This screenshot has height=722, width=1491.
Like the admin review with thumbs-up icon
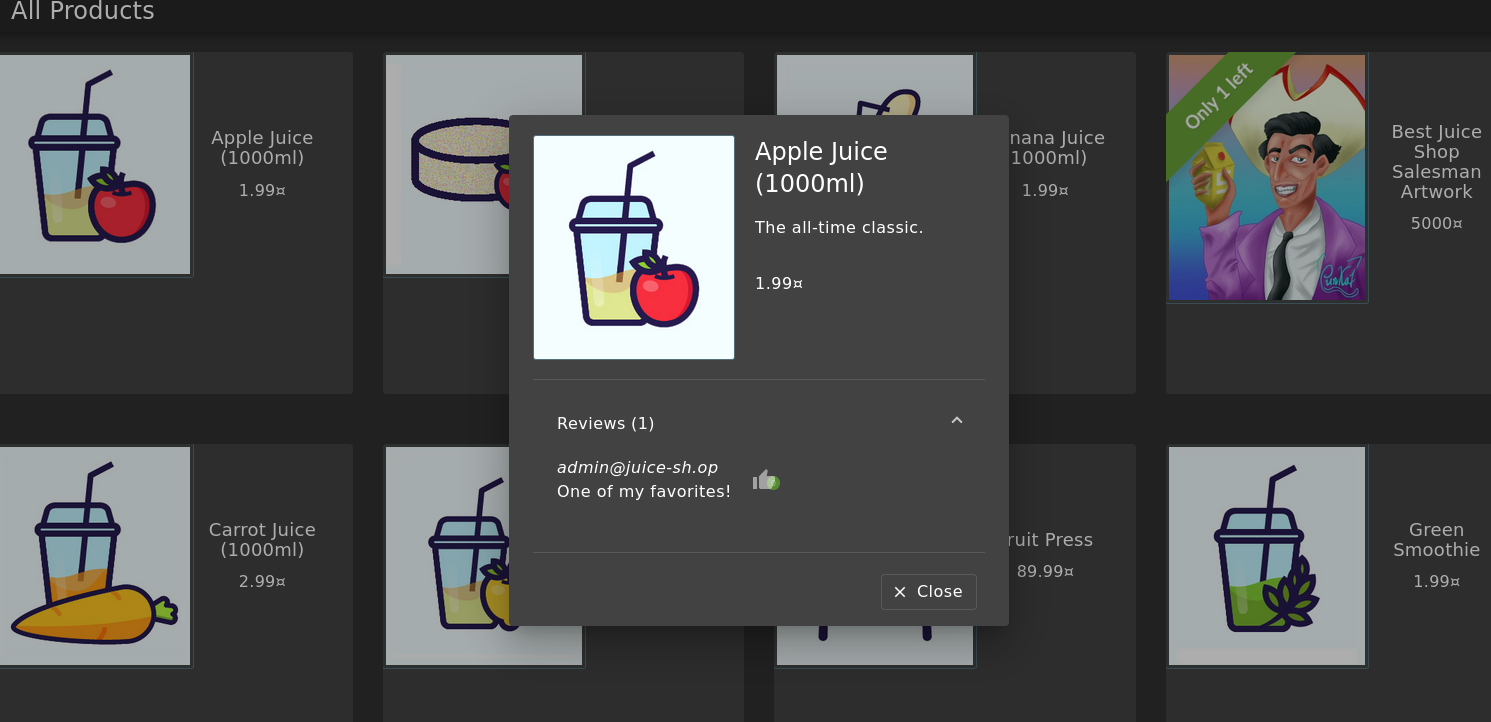(x=766, y=481)
